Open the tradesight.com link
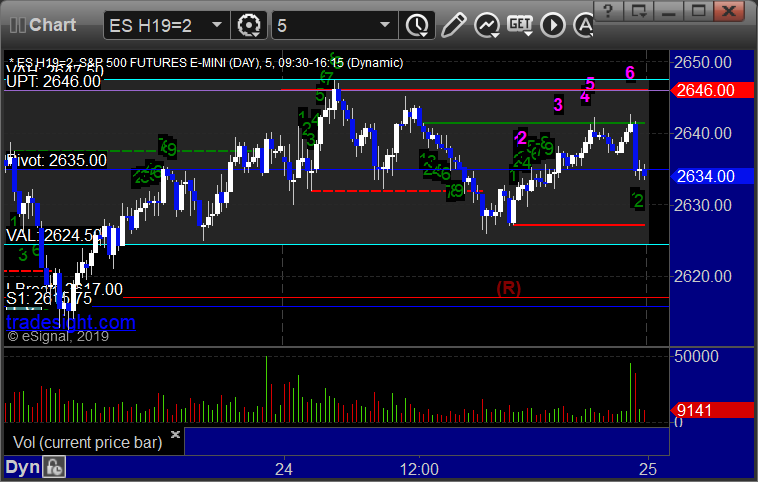This screenshot has width=758, height=482. click(x=71, y=322)
